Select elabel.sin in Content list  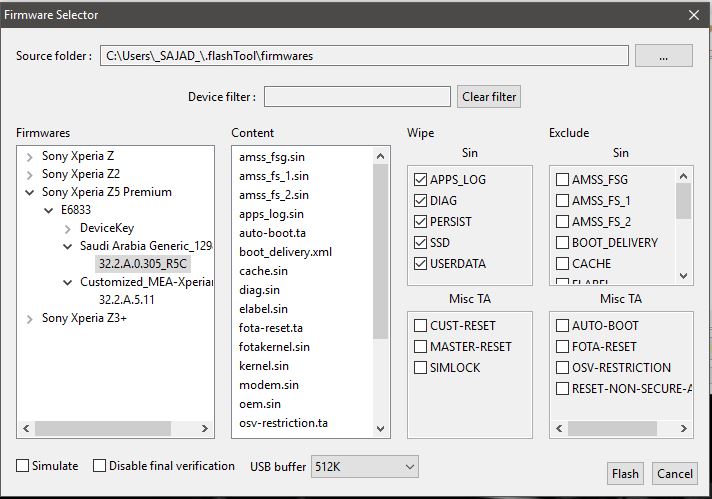[263, 309]
